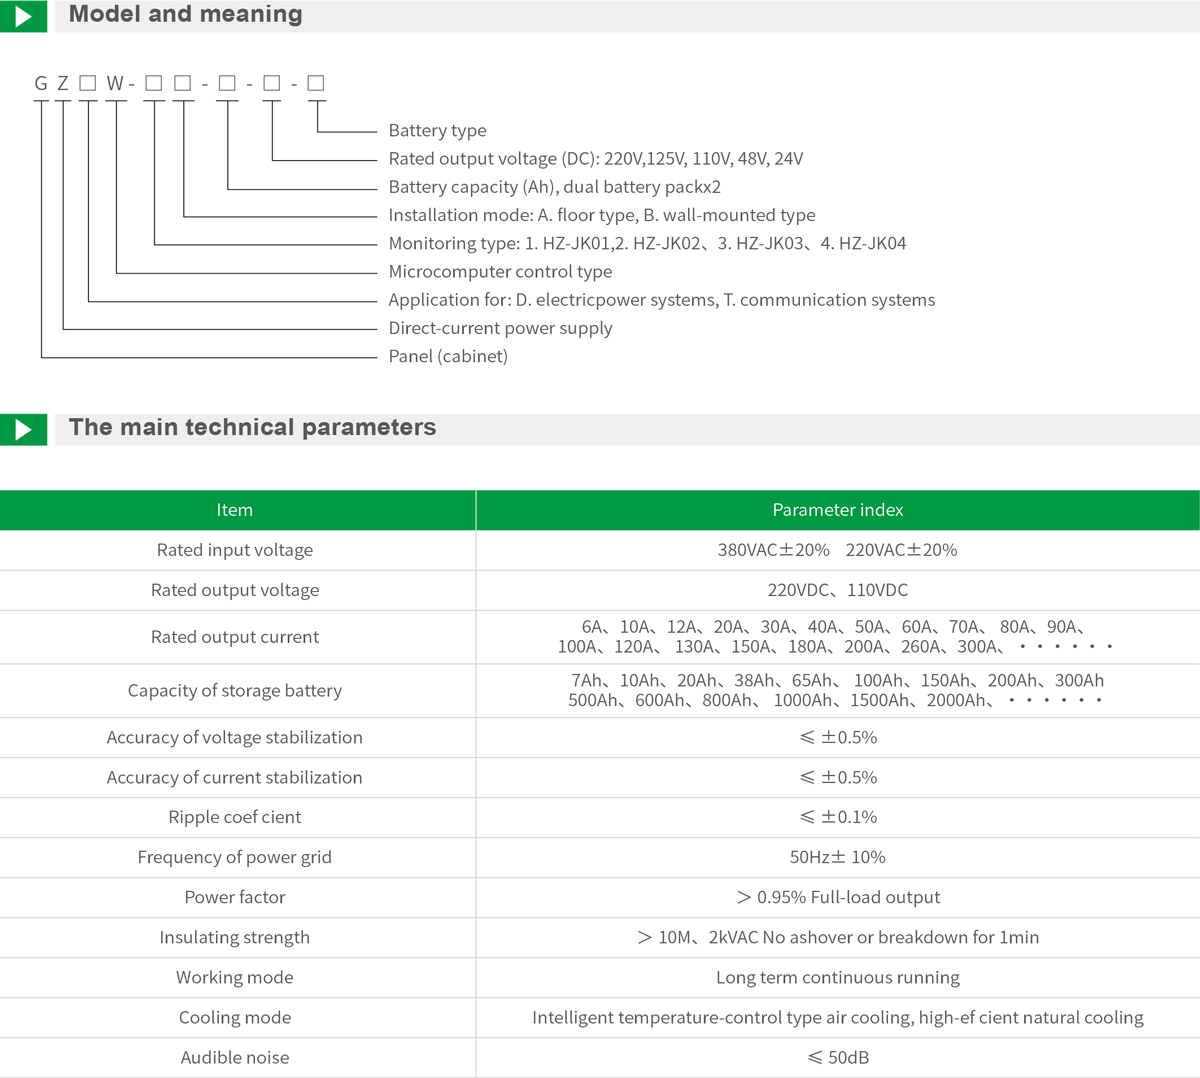Click the "Capacity of storage battery" cell
Screen dimensions: 1200x1078
point(235,691)
